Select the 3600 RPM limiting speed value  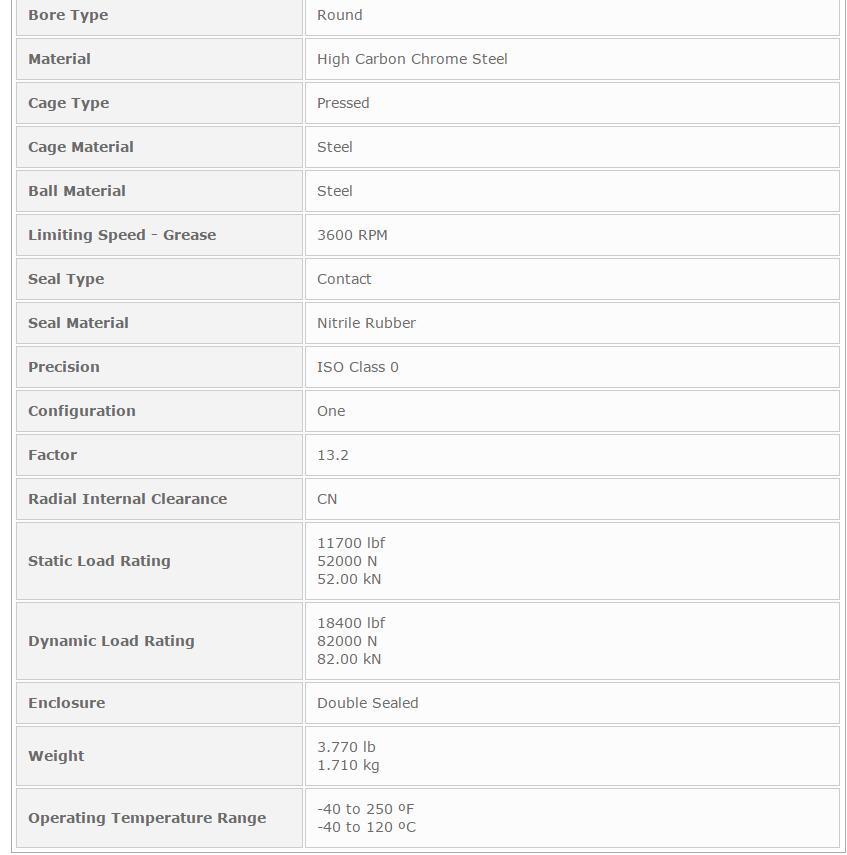pos(352,235)
